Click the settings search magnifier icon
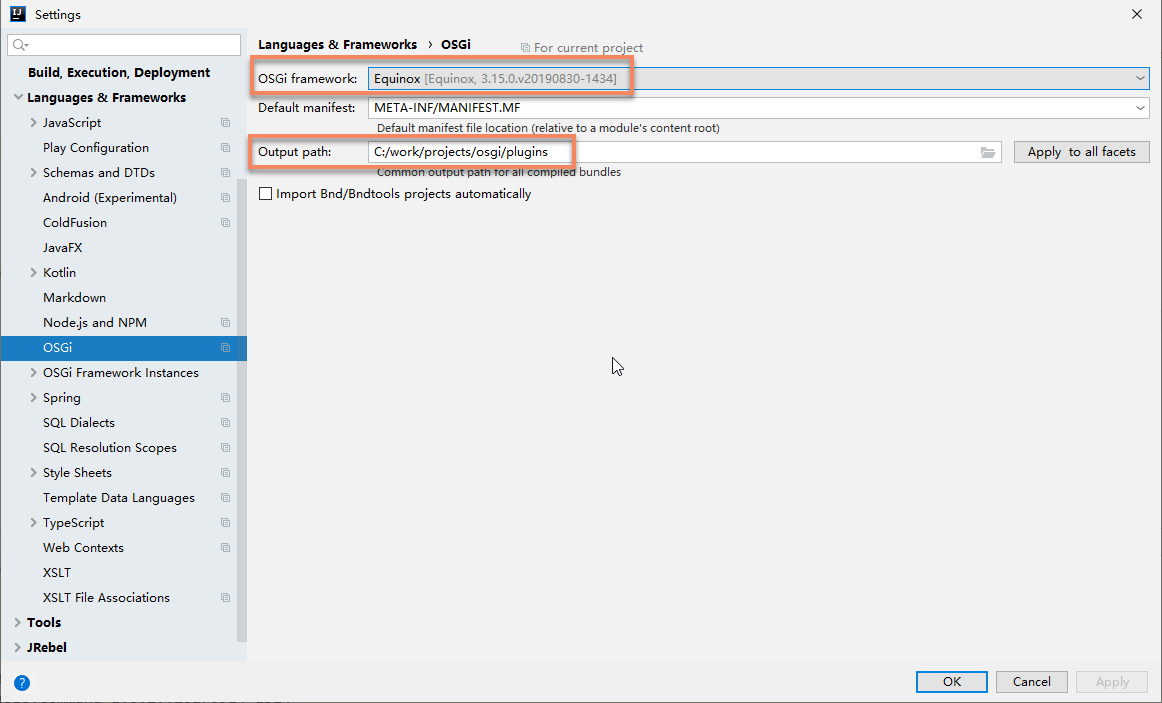Screen dimensions: 1162x703 [x=20, y=45]
